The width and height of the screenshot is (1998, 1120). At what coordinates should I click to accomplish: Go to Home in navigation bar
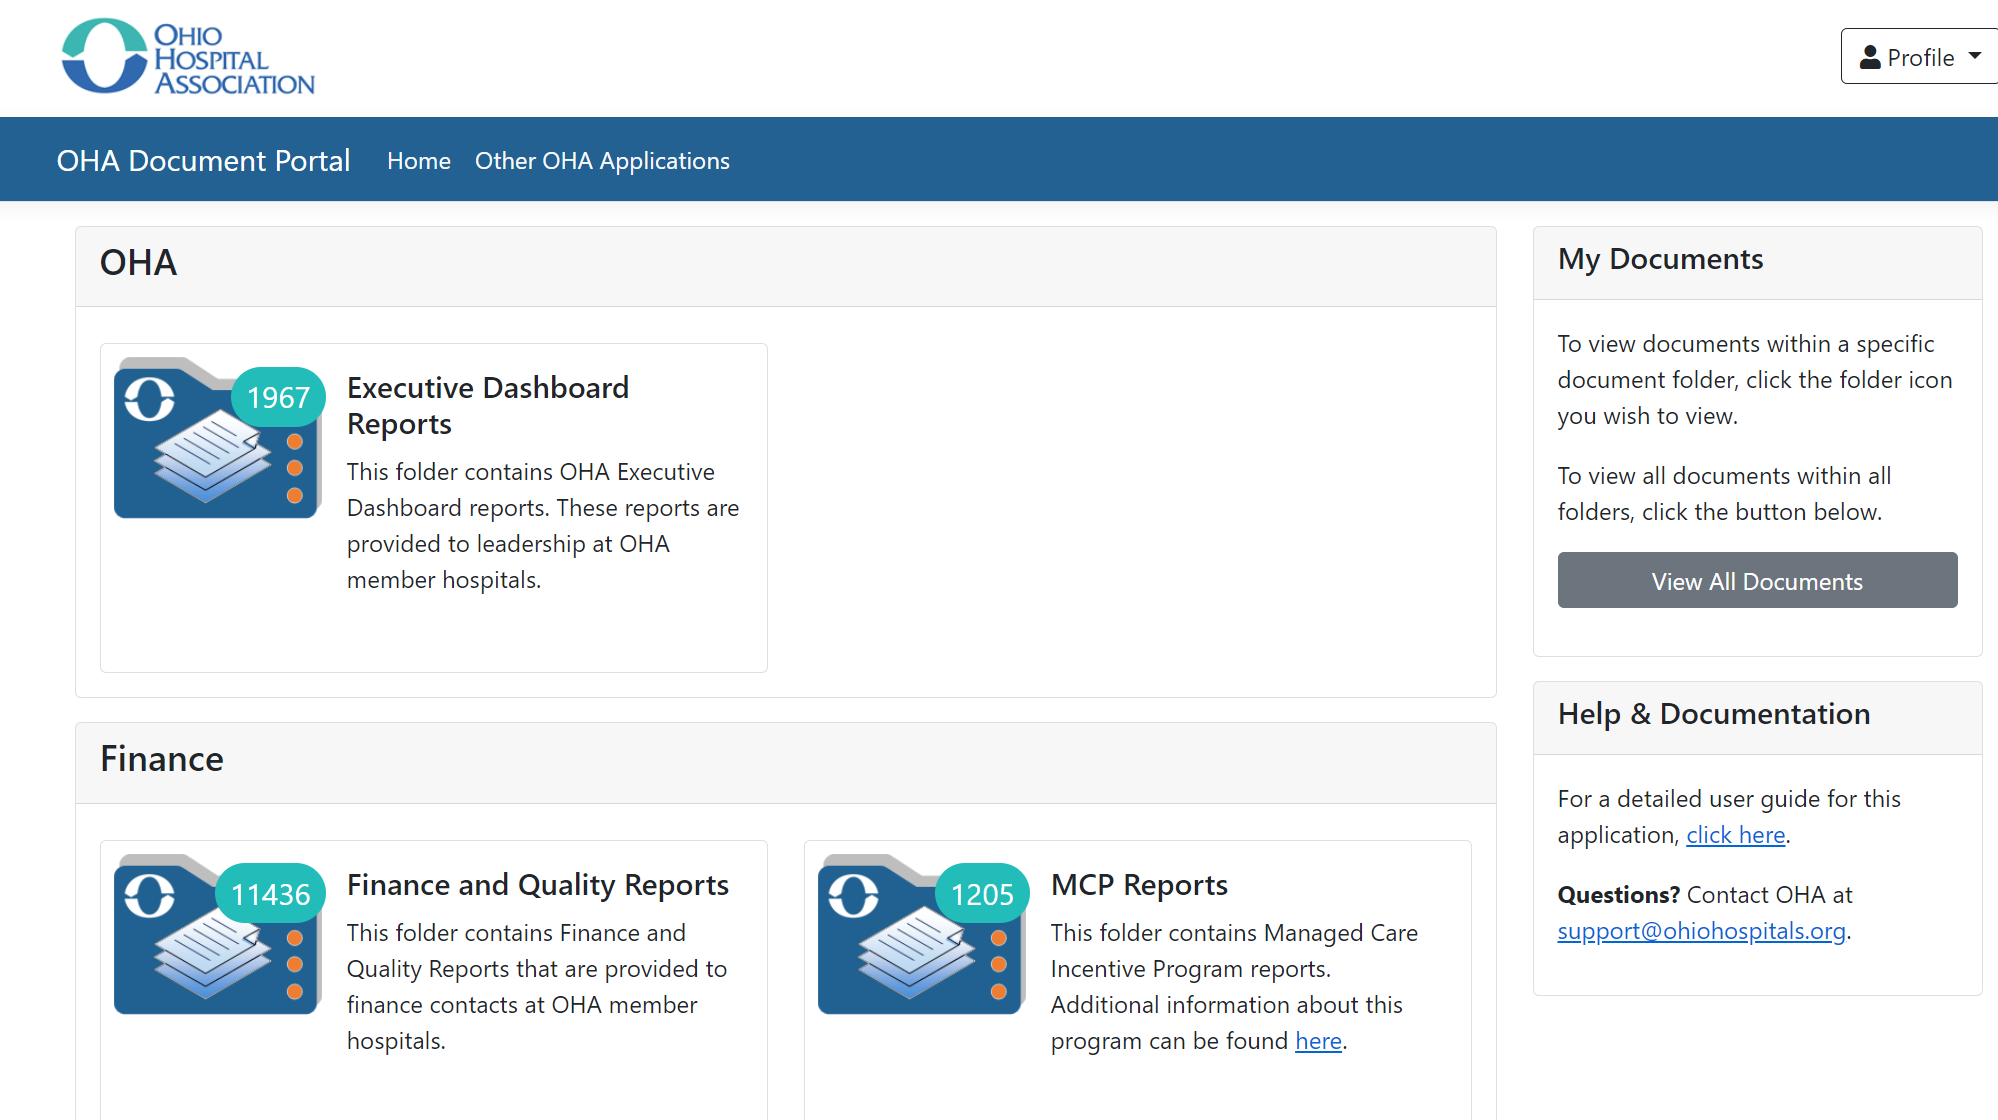pos(418,161)
